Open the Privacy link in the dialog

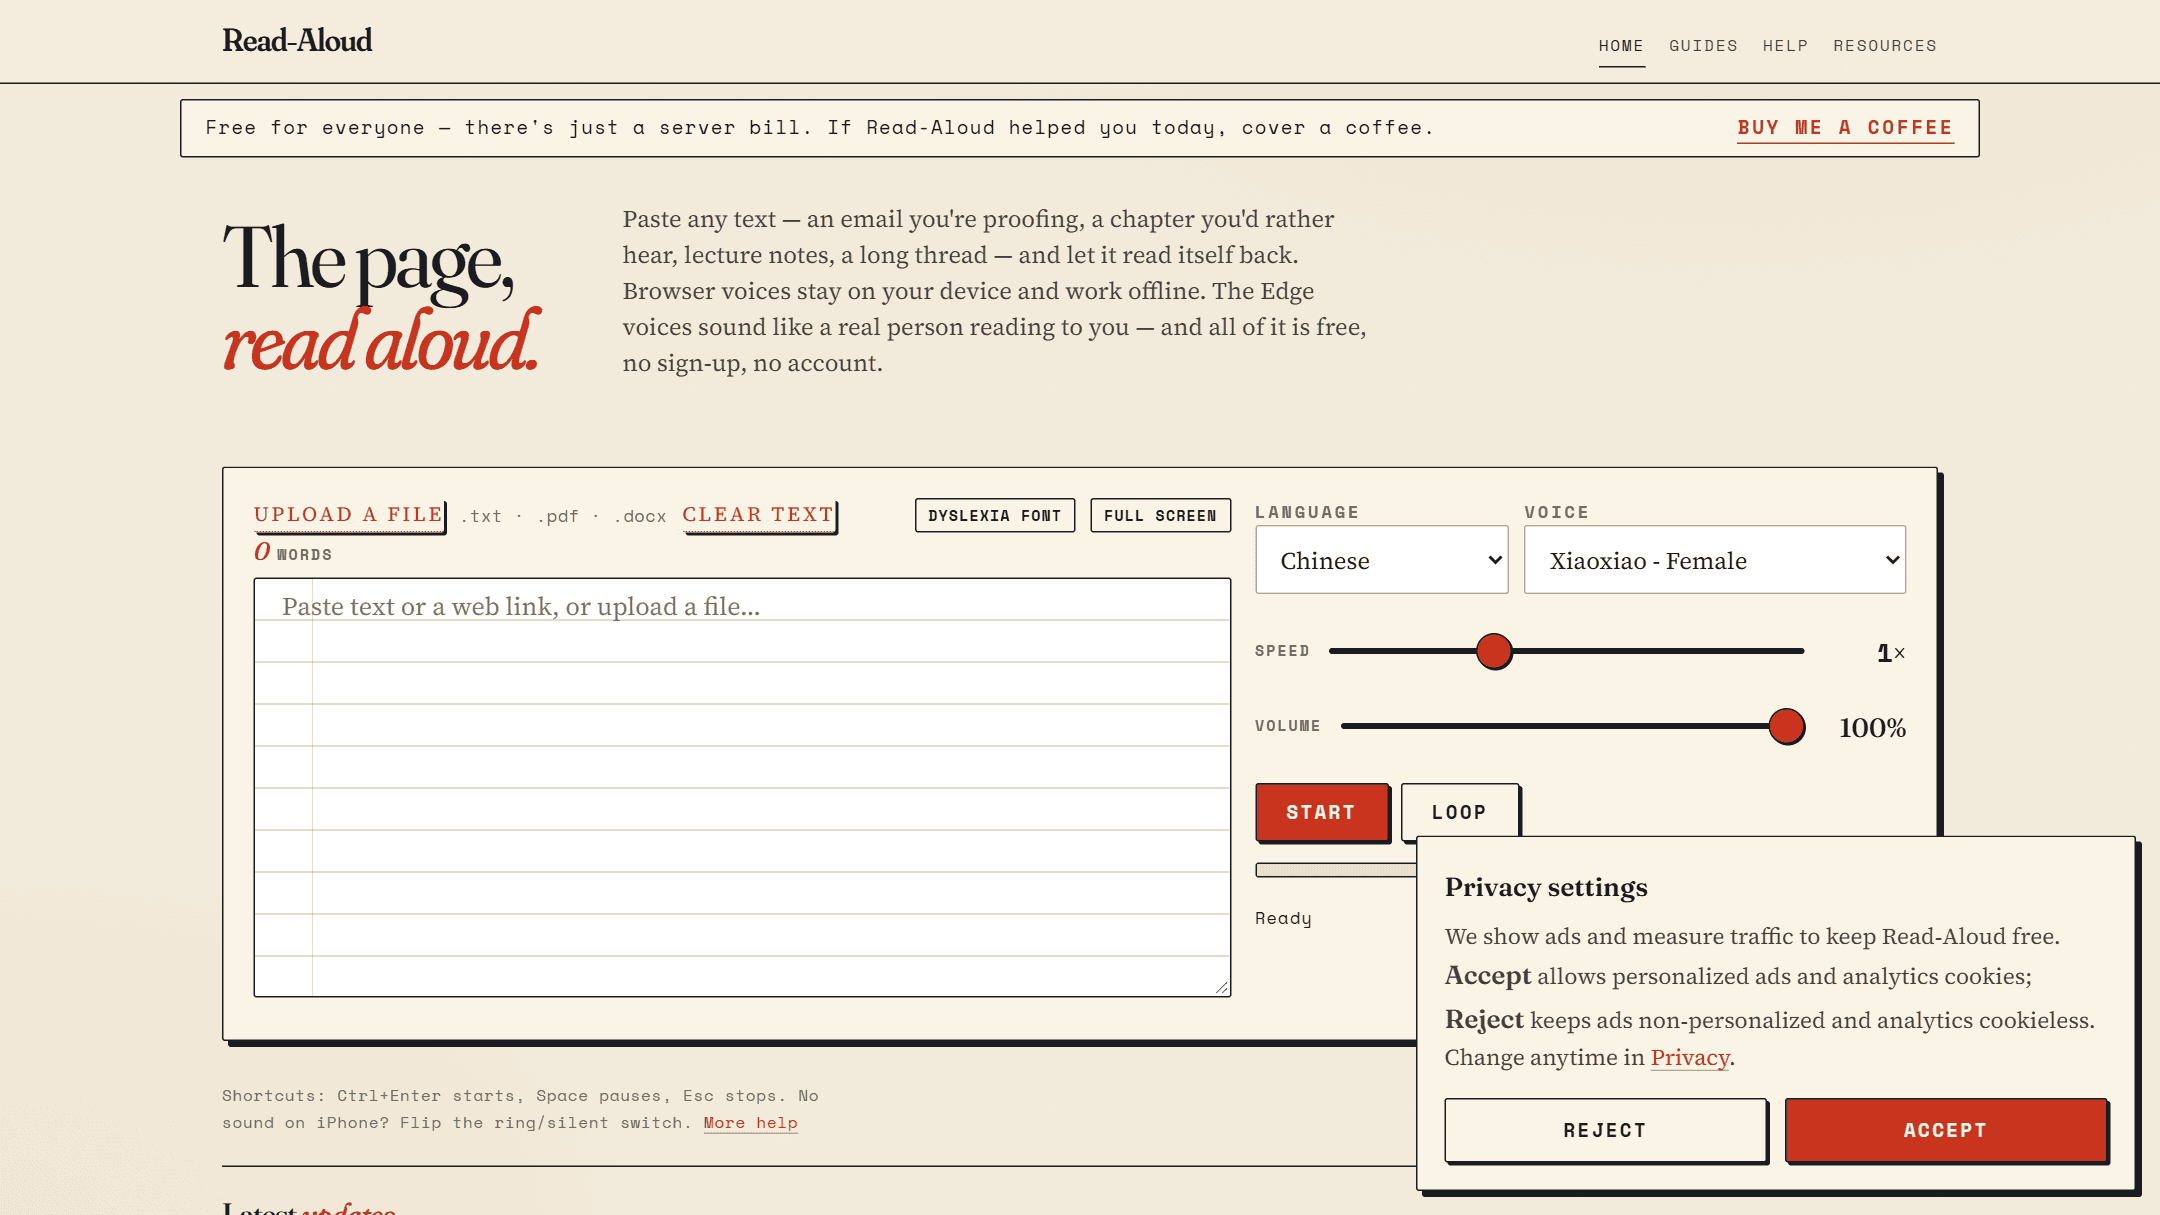coord(1689,1058)
